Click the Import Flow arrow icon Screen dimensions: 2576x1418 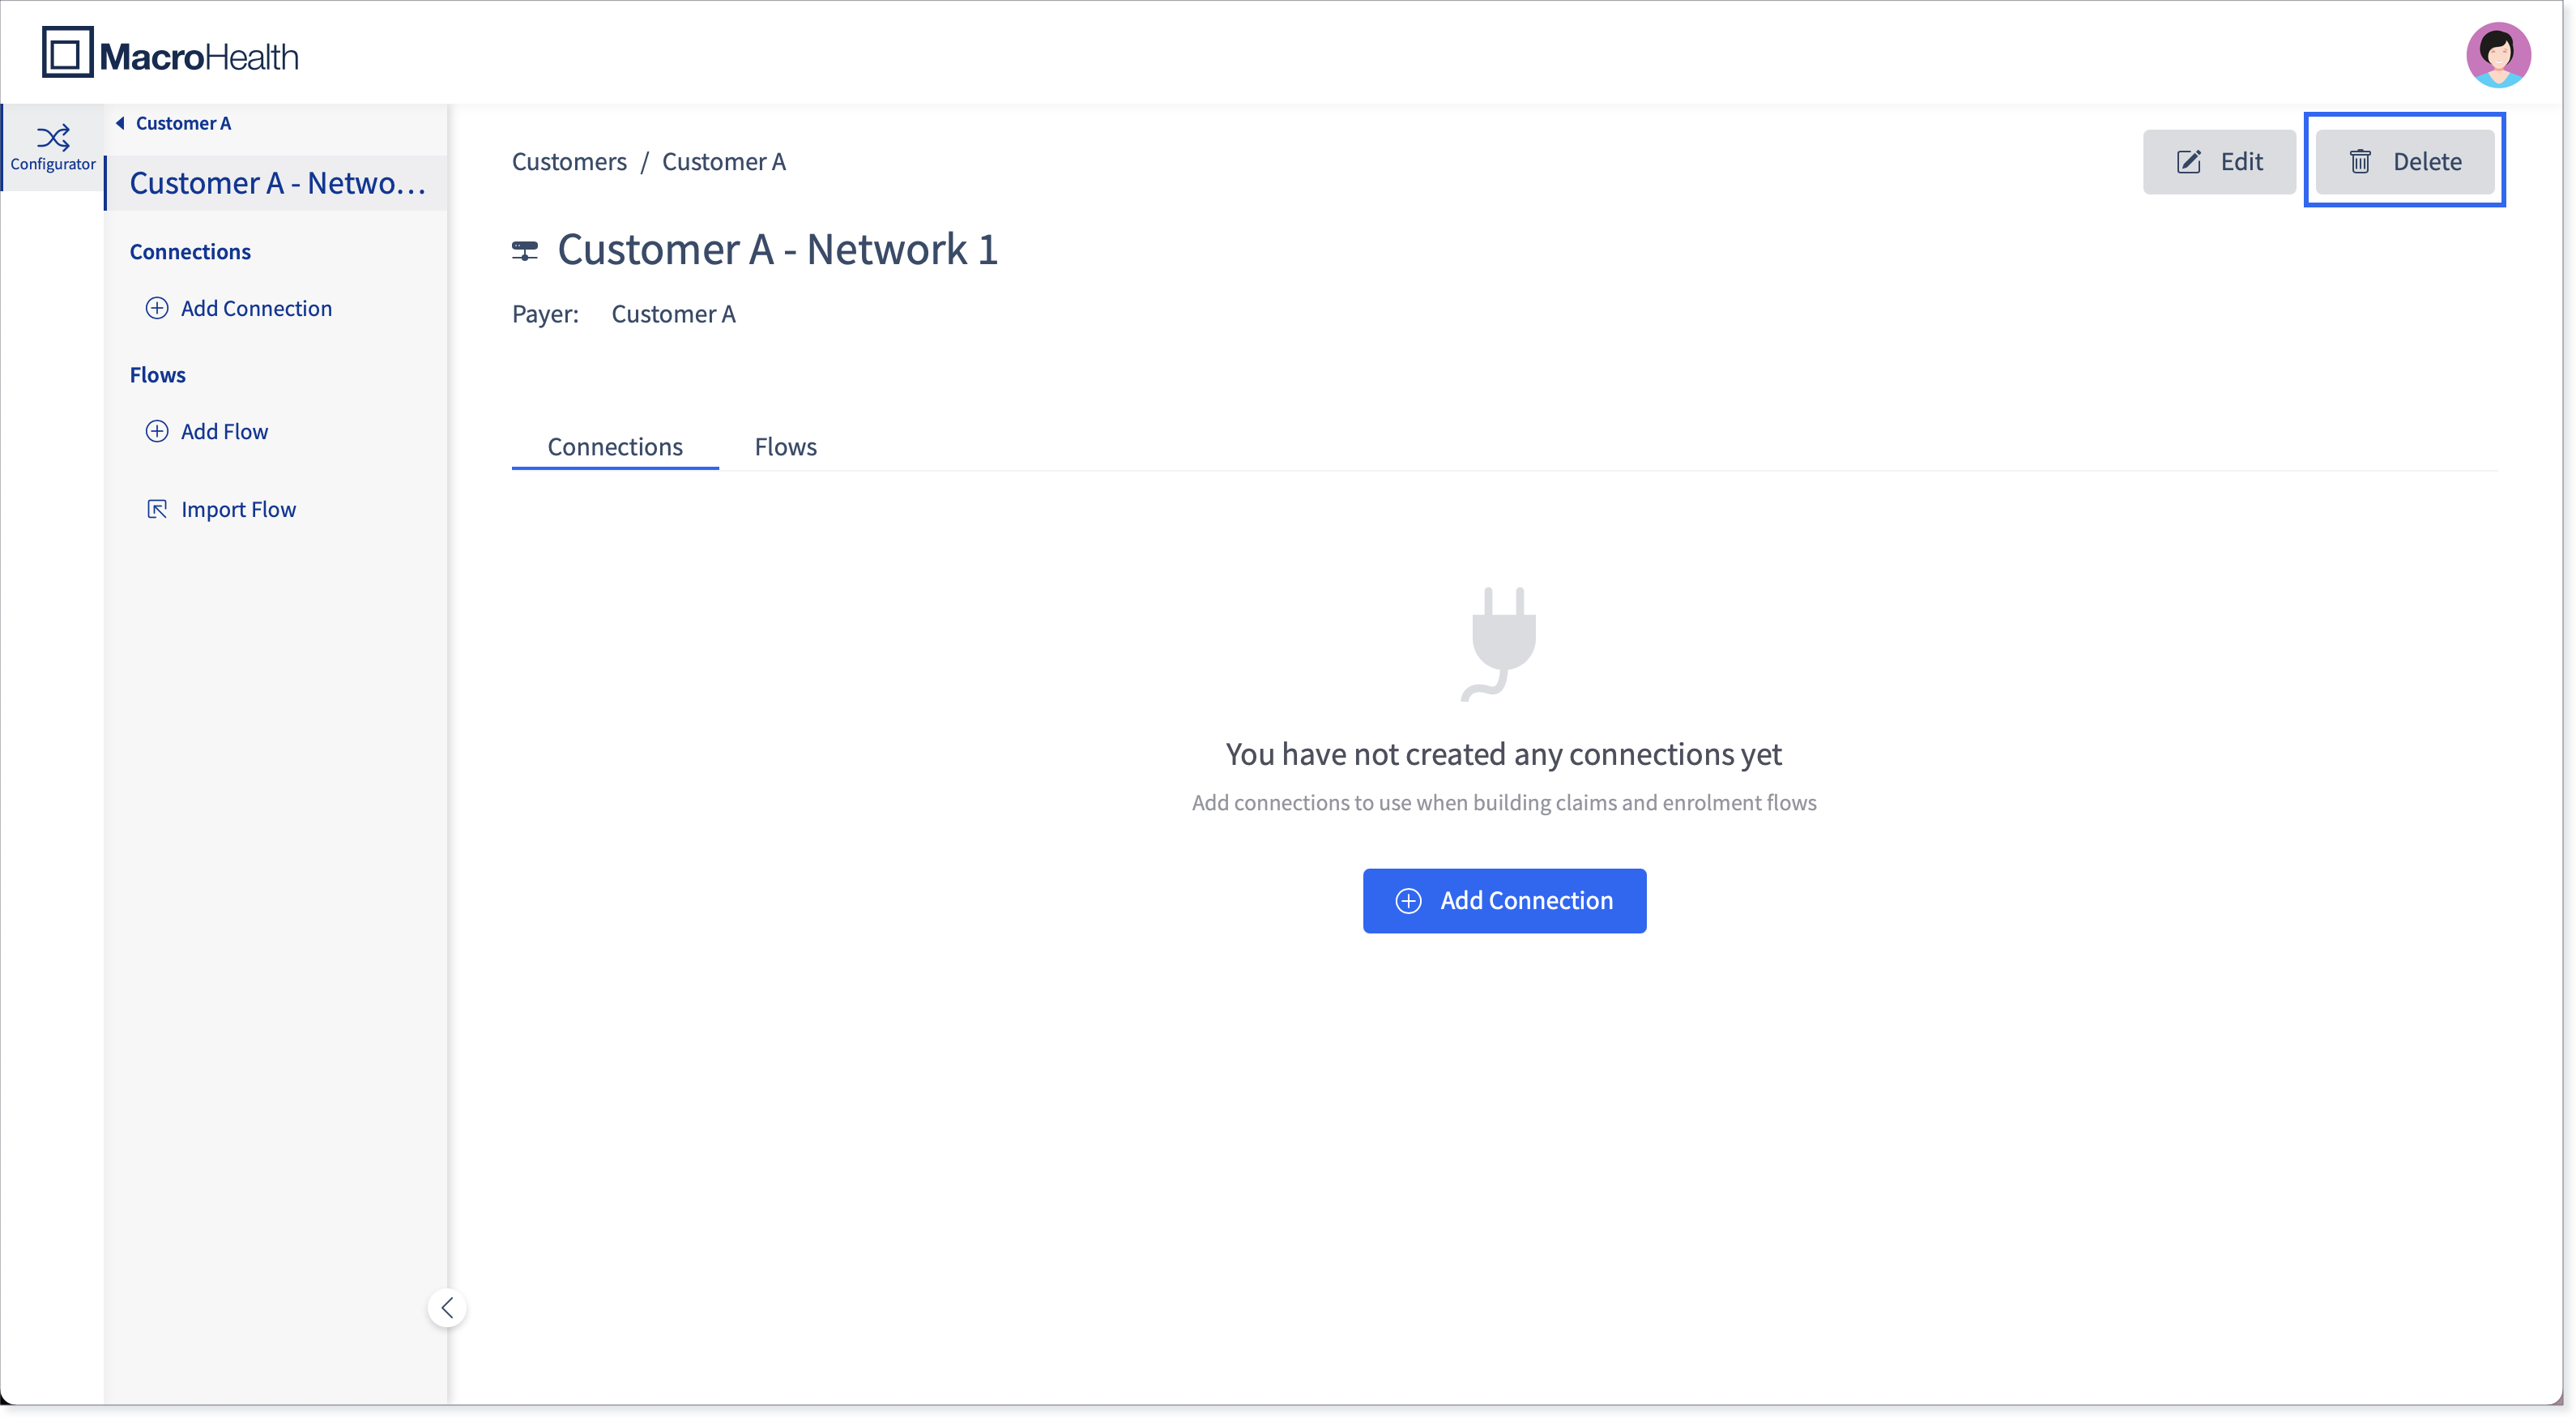(x=157, y=509)
